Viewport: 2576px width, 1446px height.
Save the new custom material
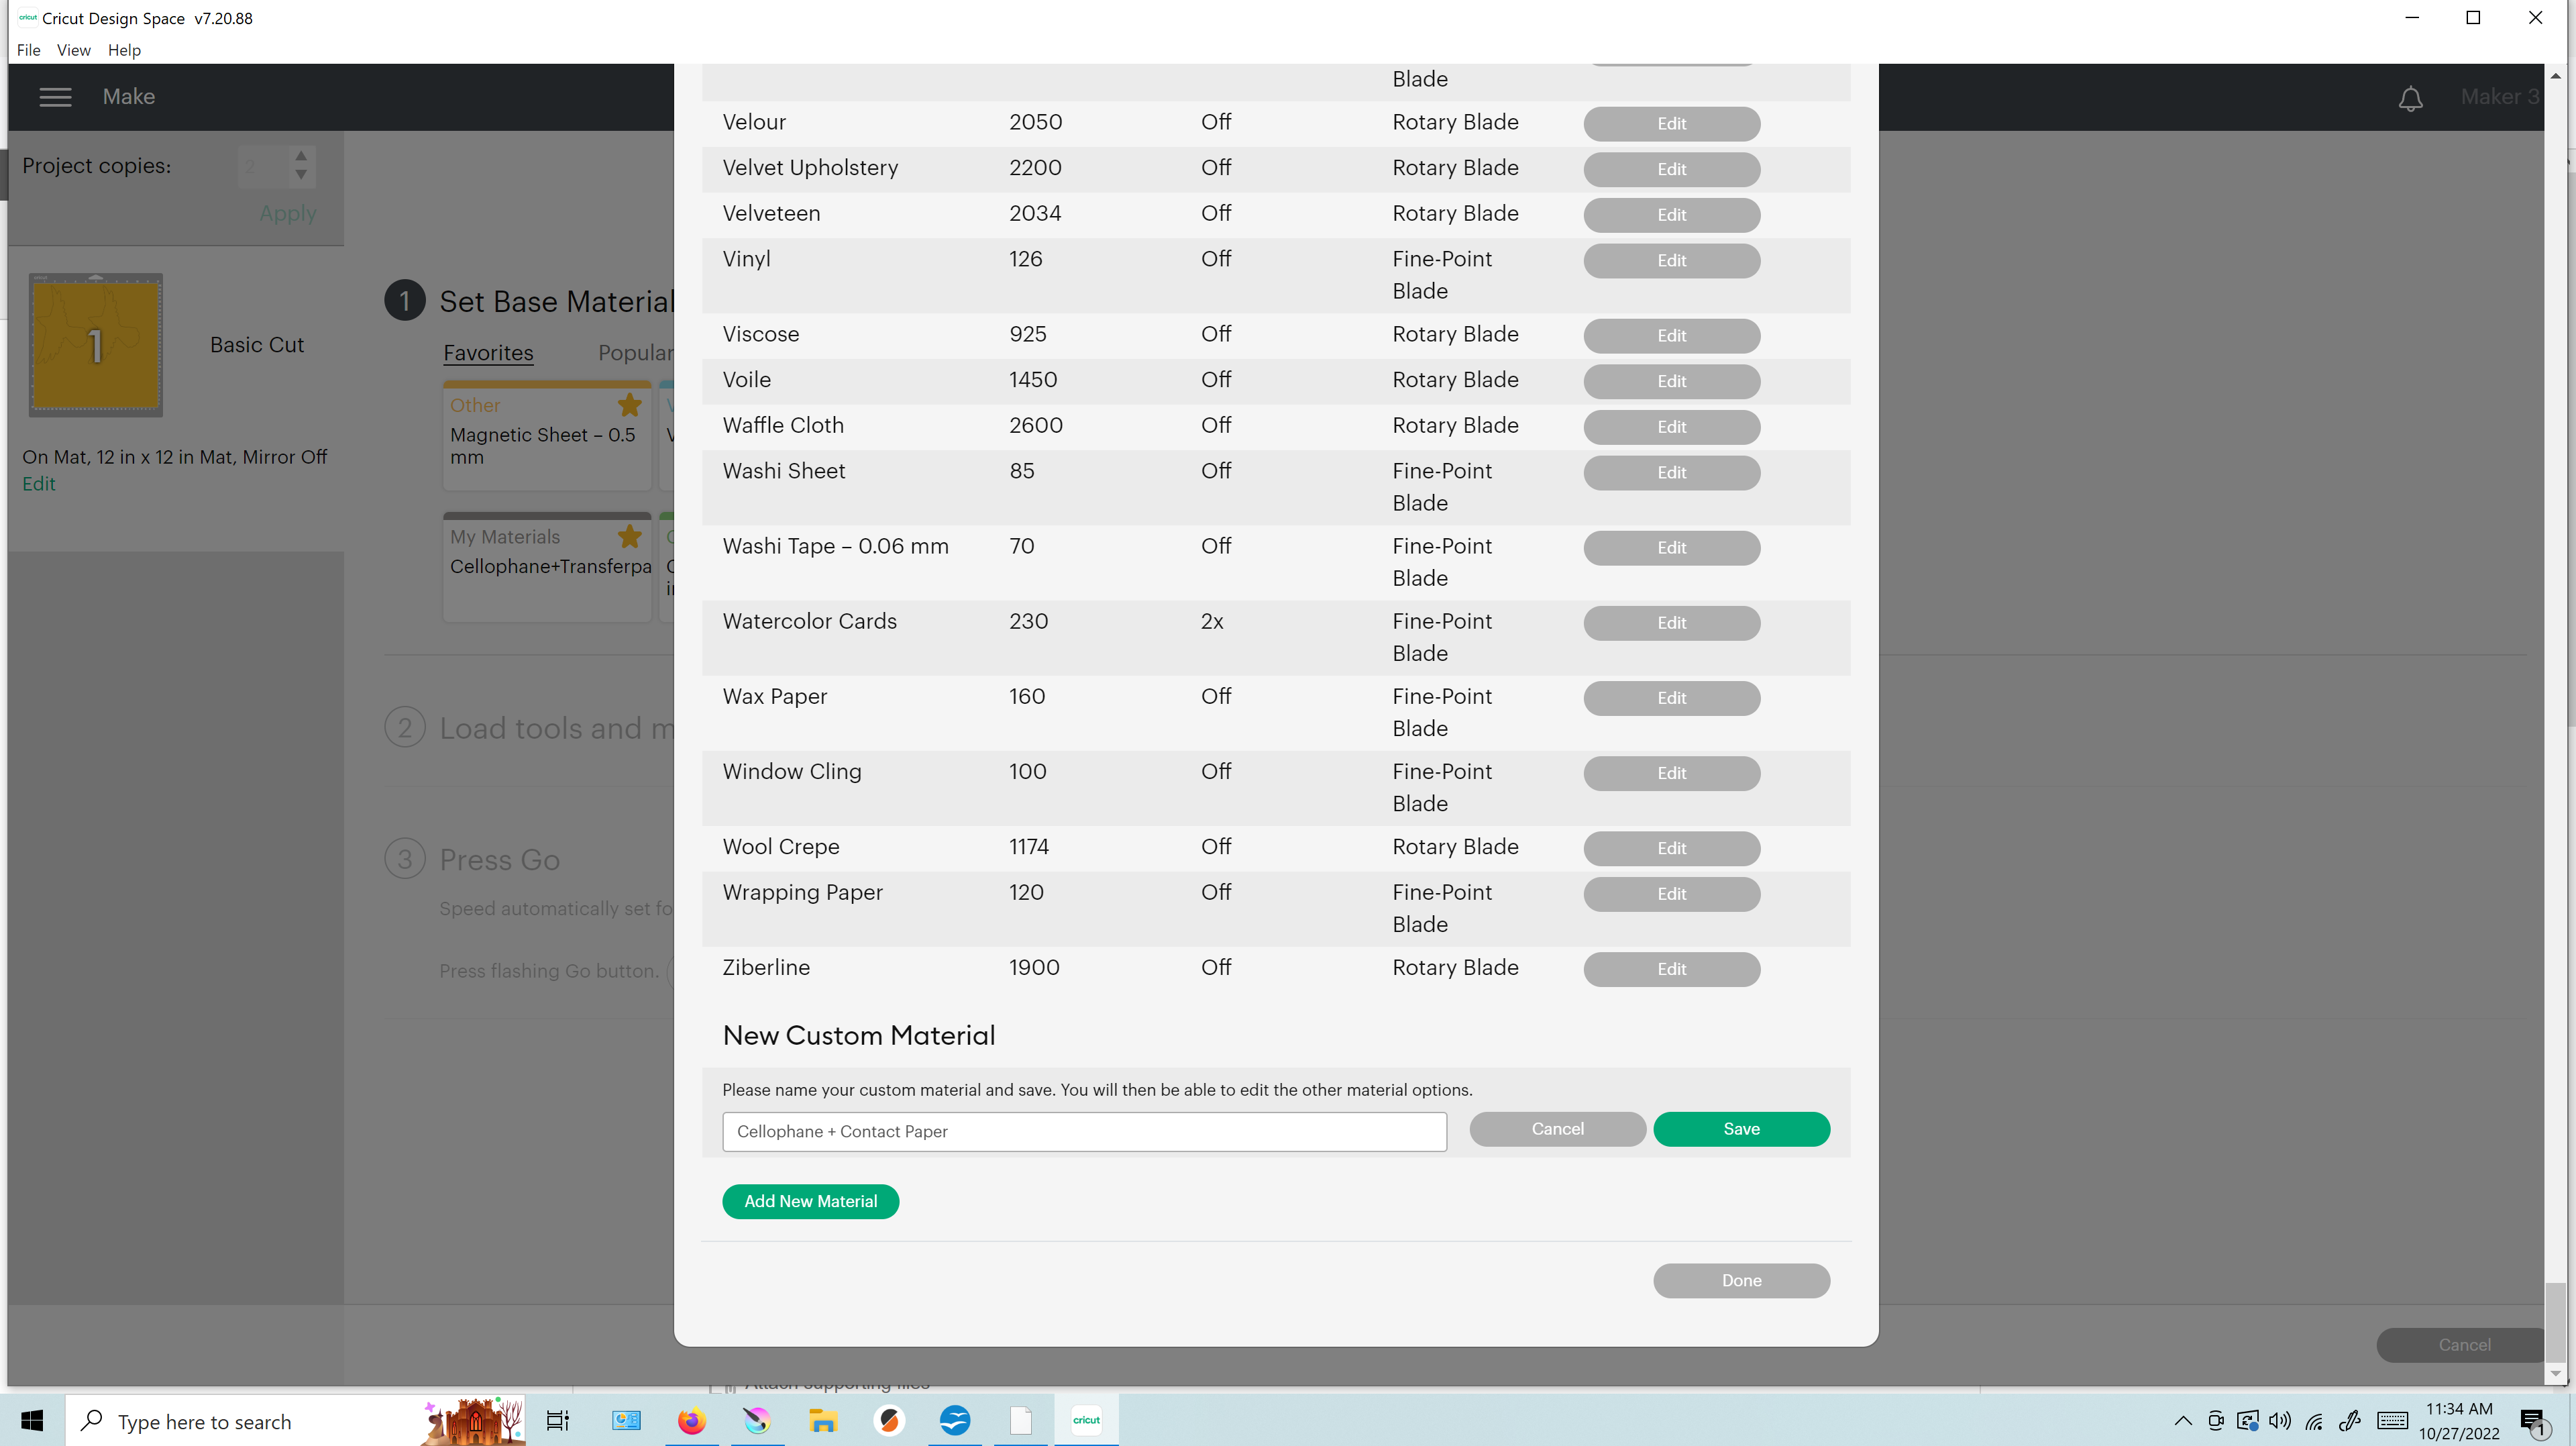coord(1740,1128)
